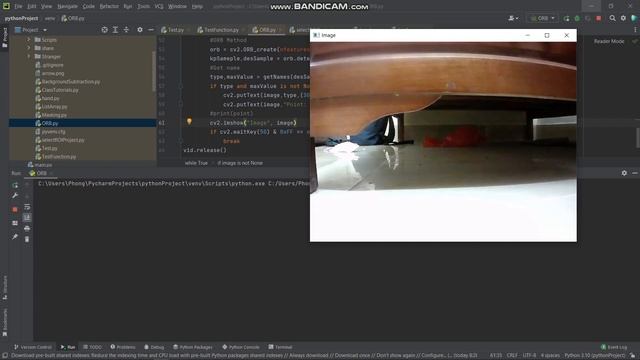
Task: Open IDE settings gear in top toolbar
Action: pyautogui.click(x=623, y=18)
